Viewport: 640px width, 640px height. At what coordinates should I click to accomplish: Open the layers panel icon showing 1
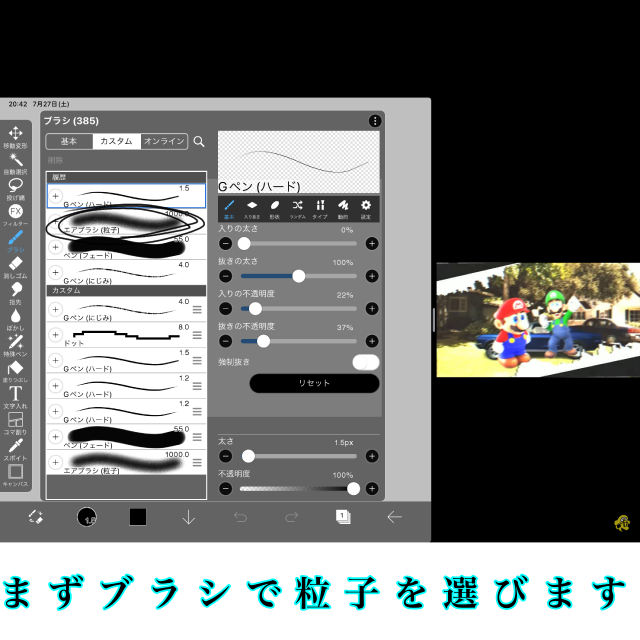[x=343, y=517]
